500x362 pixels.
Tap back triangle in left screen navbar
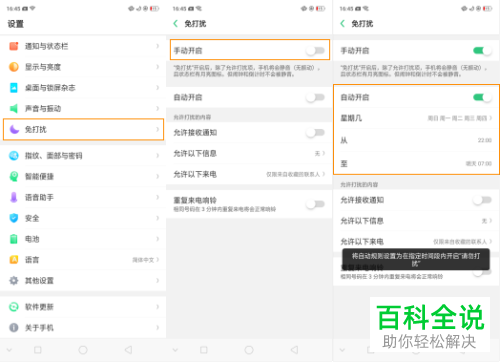point(128,350)
